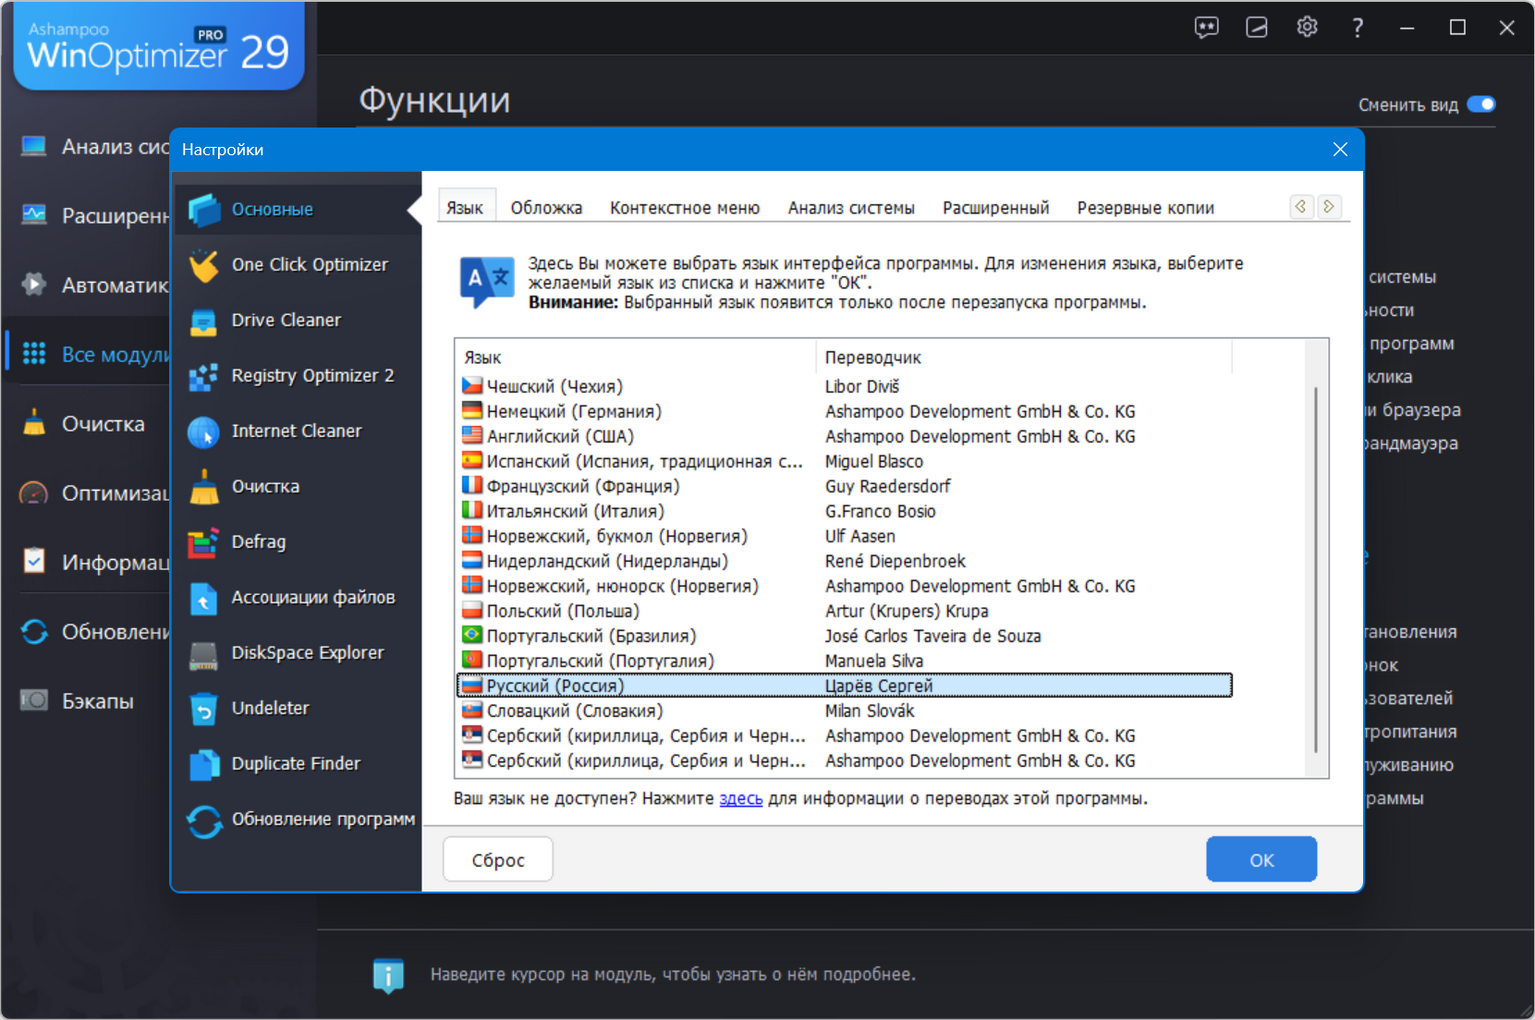Open Ассоциации файлов settings
1535x1020 pixels.
click(x=297, y=598)
